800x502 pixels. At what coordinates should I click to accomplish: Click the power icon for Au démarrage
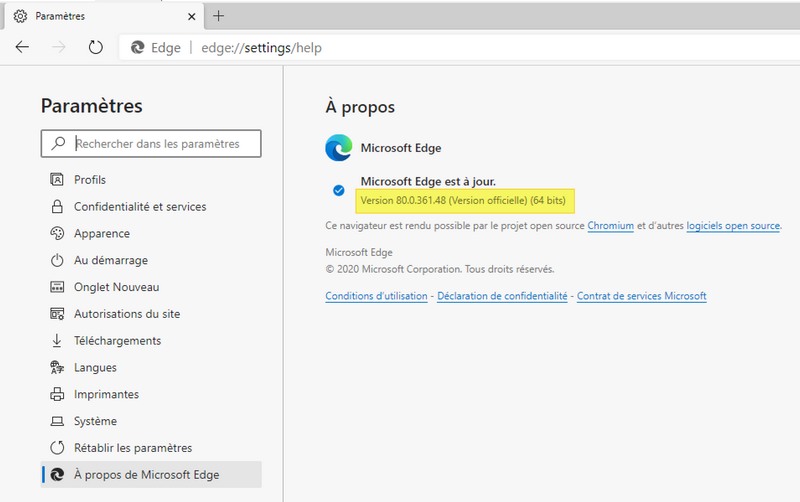[56, 261]
